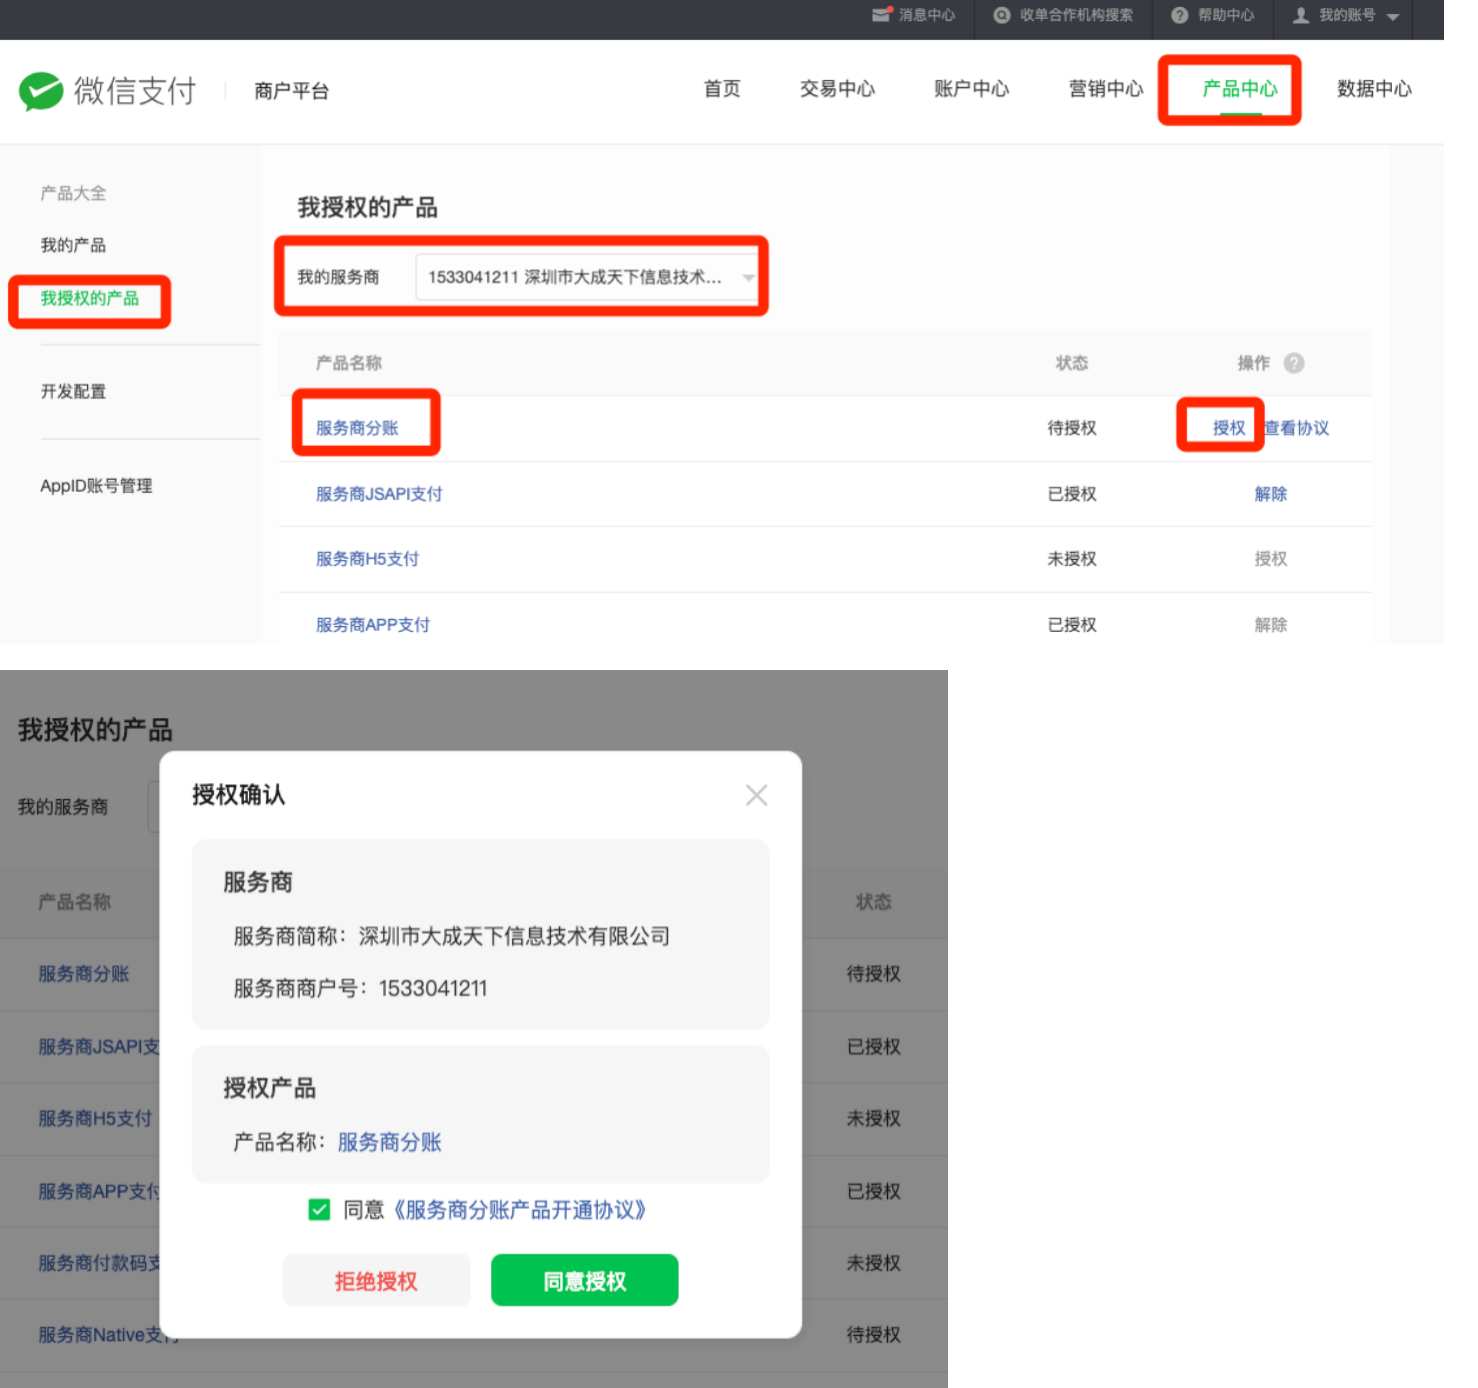Click 服务商H5支付 link in background list
The width and height of the screenshot is (1478, 1388).
pyautogui.click(x=95, y=1118)
